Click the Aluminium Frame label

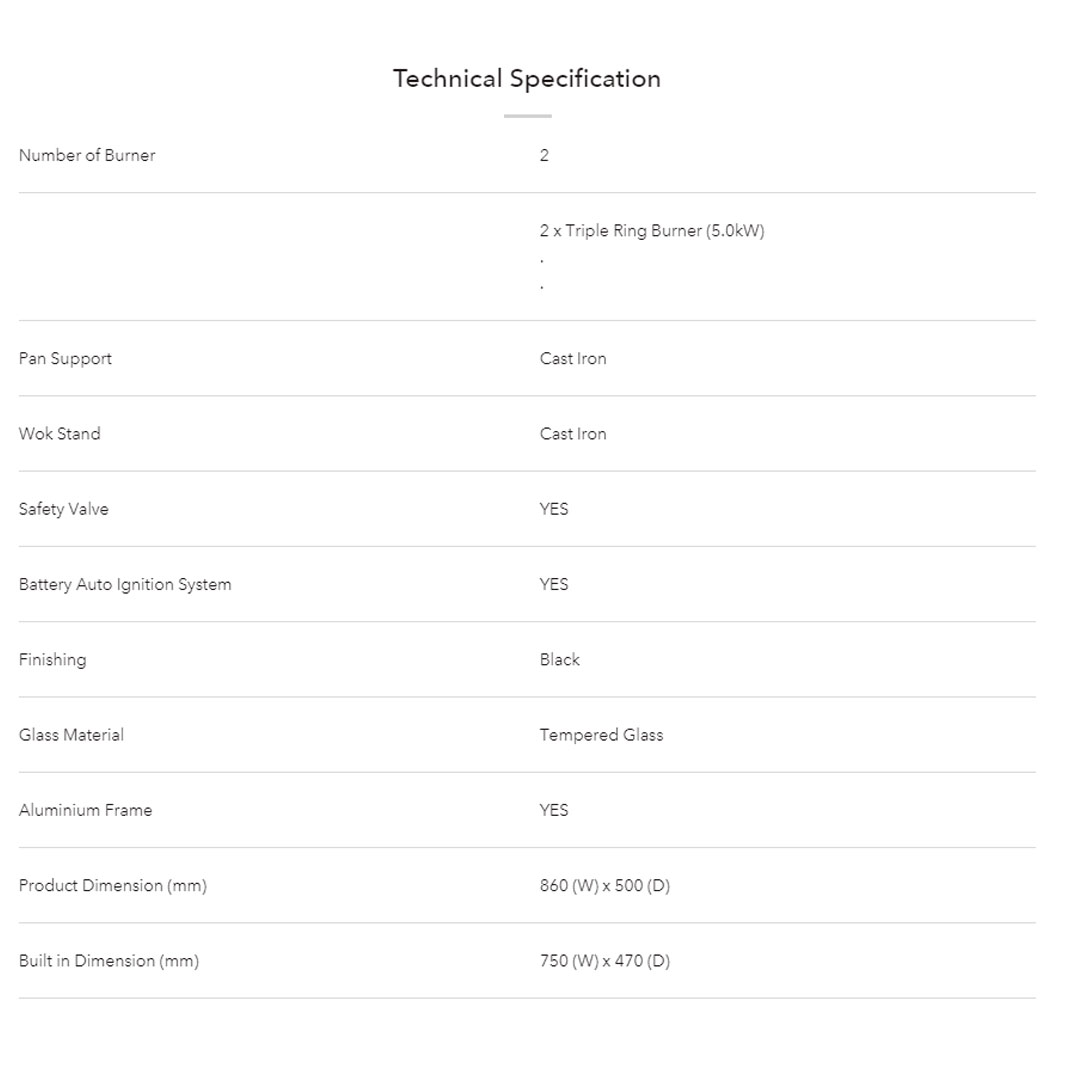(85, 810)
